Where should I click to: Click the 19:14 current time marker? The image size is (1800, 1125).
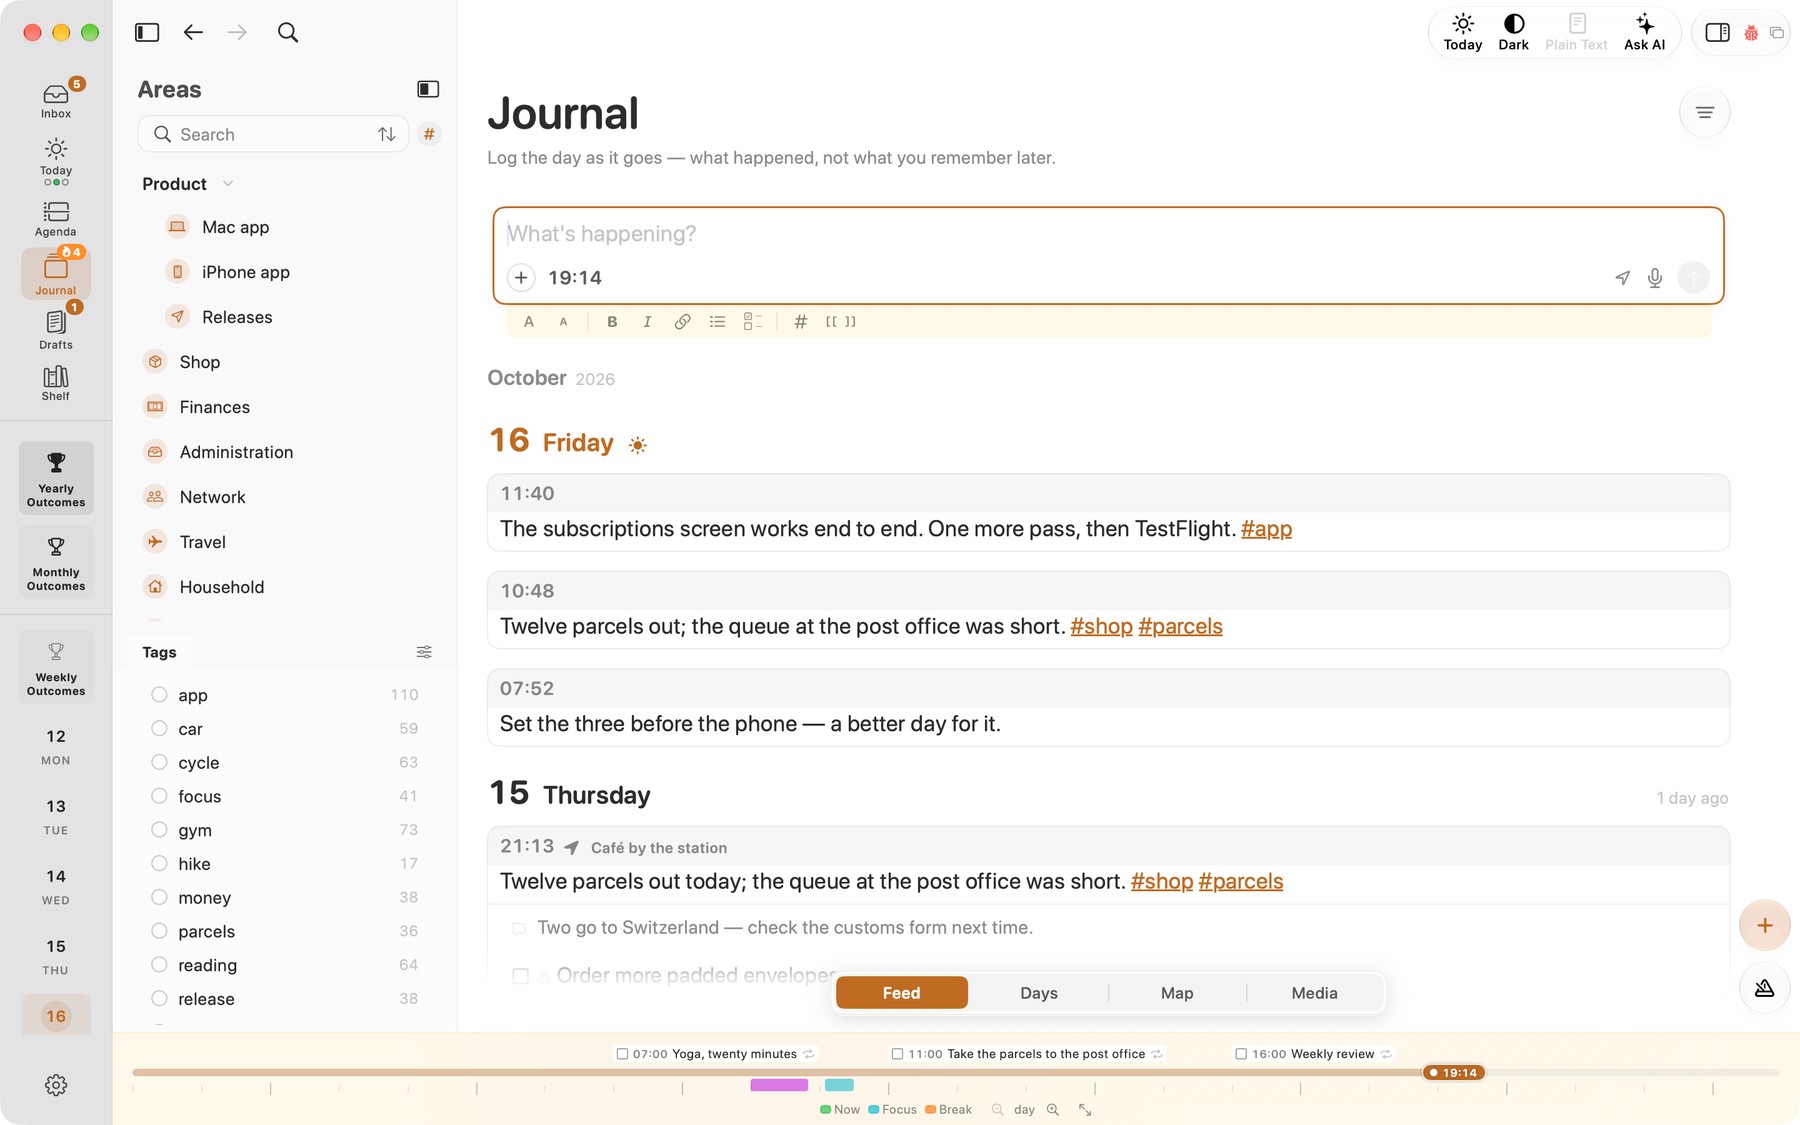click(1454, 1073)
